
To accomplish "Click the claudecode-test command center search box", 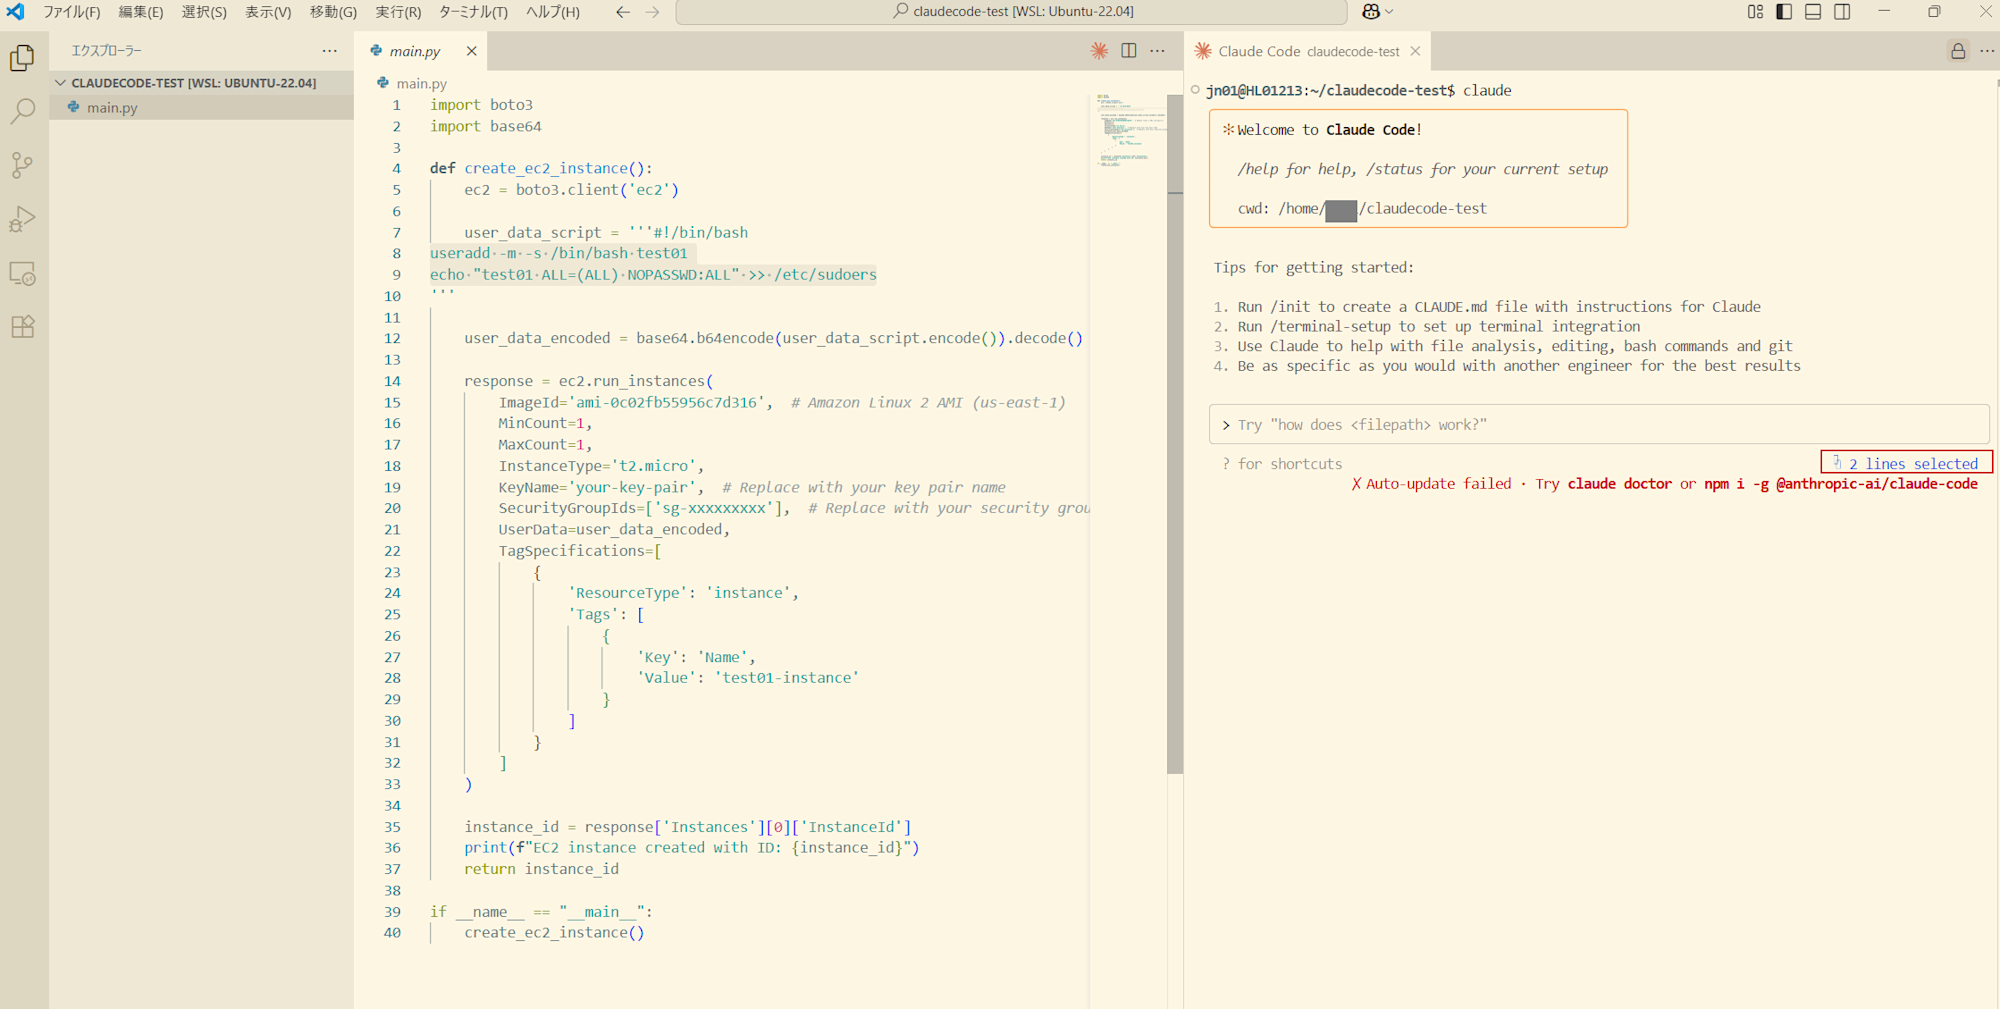I will click(x=1012, y=12).
